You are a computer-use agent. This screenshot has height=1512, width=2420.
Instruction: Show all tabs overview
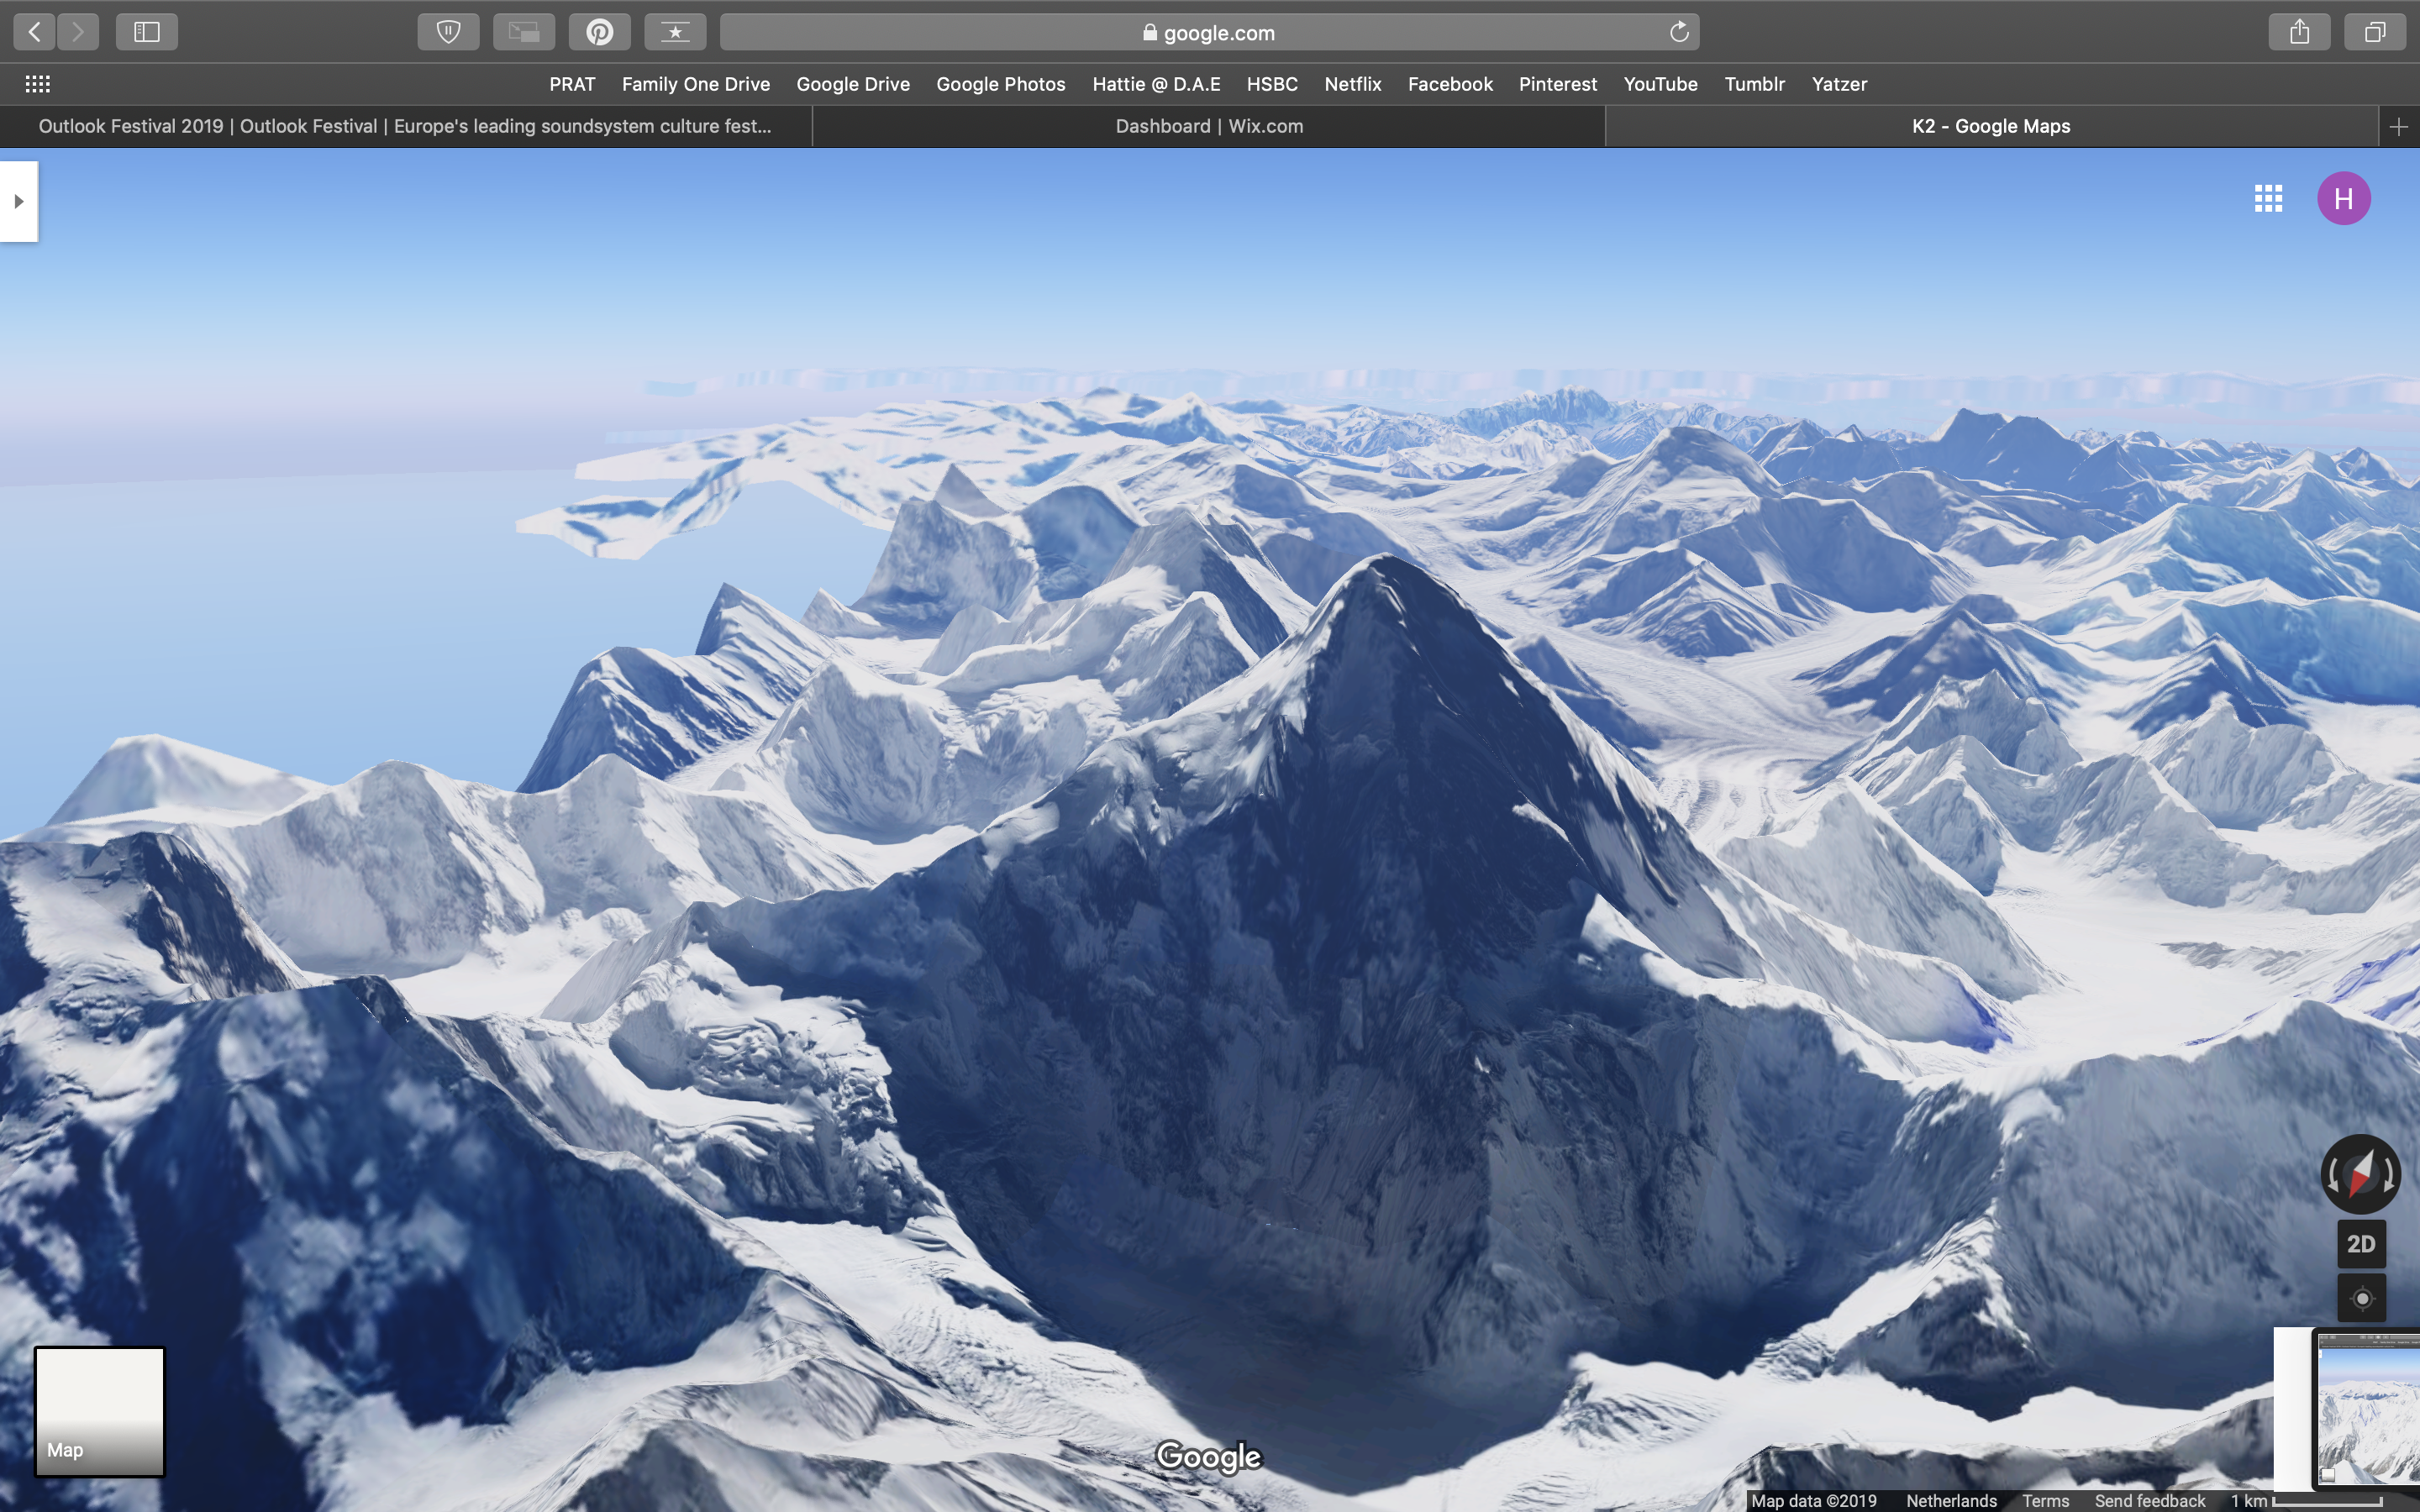coord(2374,32)
